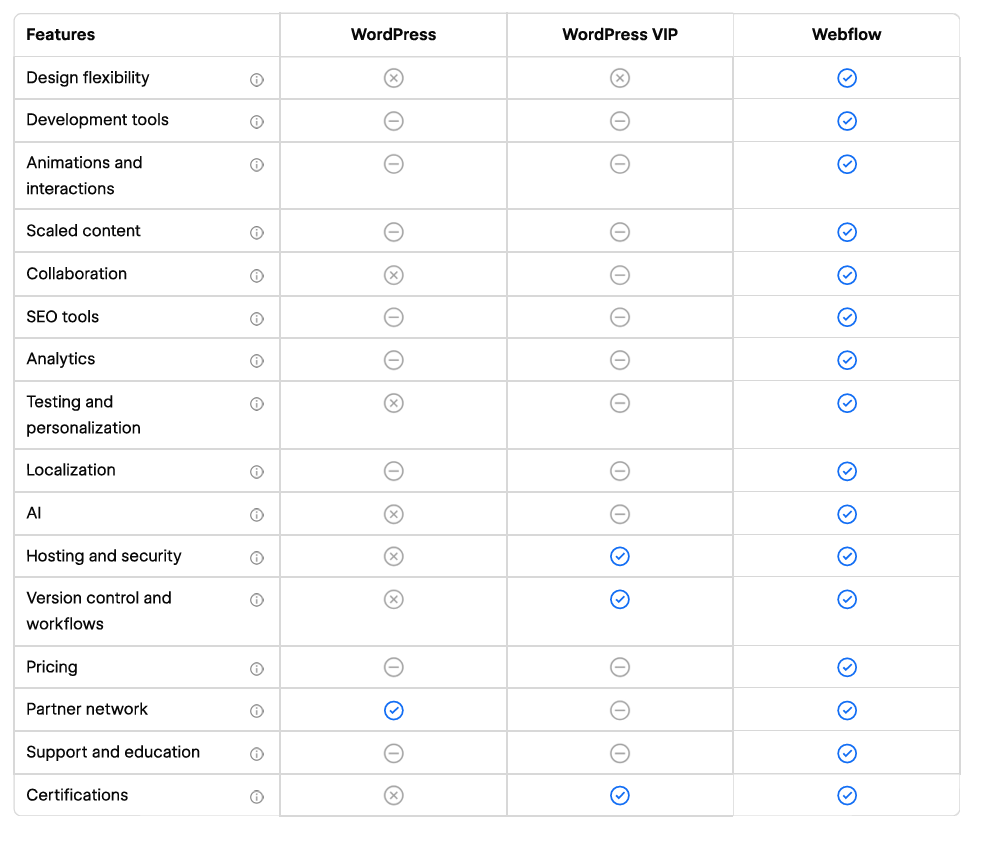
Task: Open the Pricing row info icon
Action: (257, 669)
